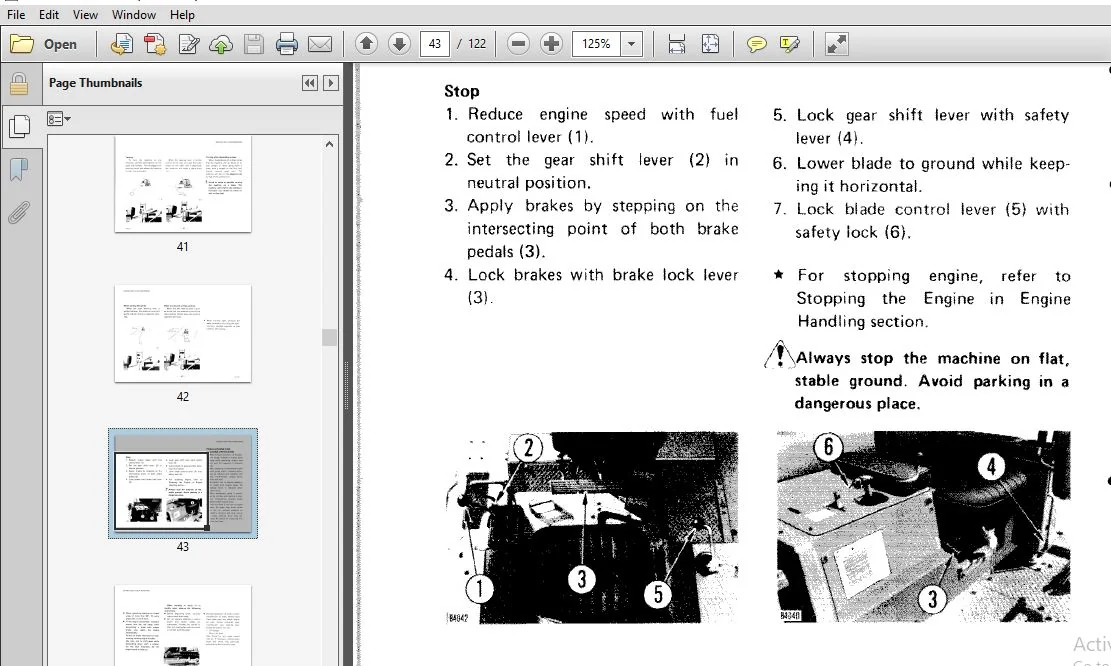
Task: Click the 'Stop' heading in the document
Action: [461, 91]
